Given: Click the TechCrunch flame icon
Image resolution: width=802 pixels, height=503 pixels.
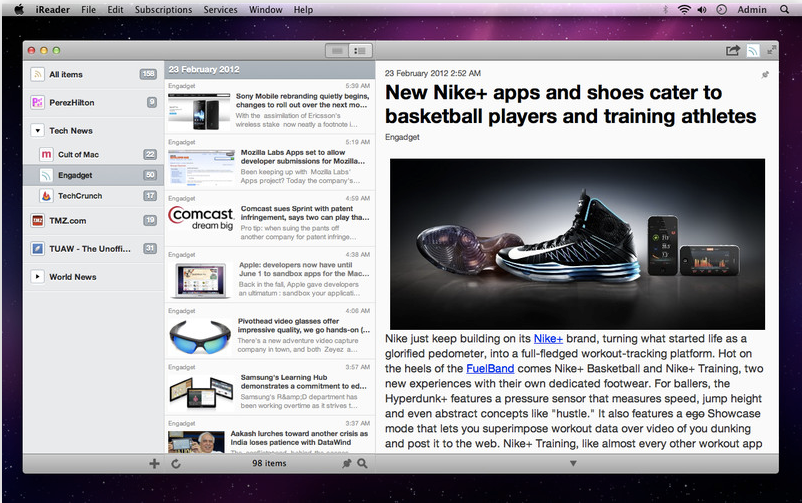Looking at the screenshot, I should tap(47, 196).
